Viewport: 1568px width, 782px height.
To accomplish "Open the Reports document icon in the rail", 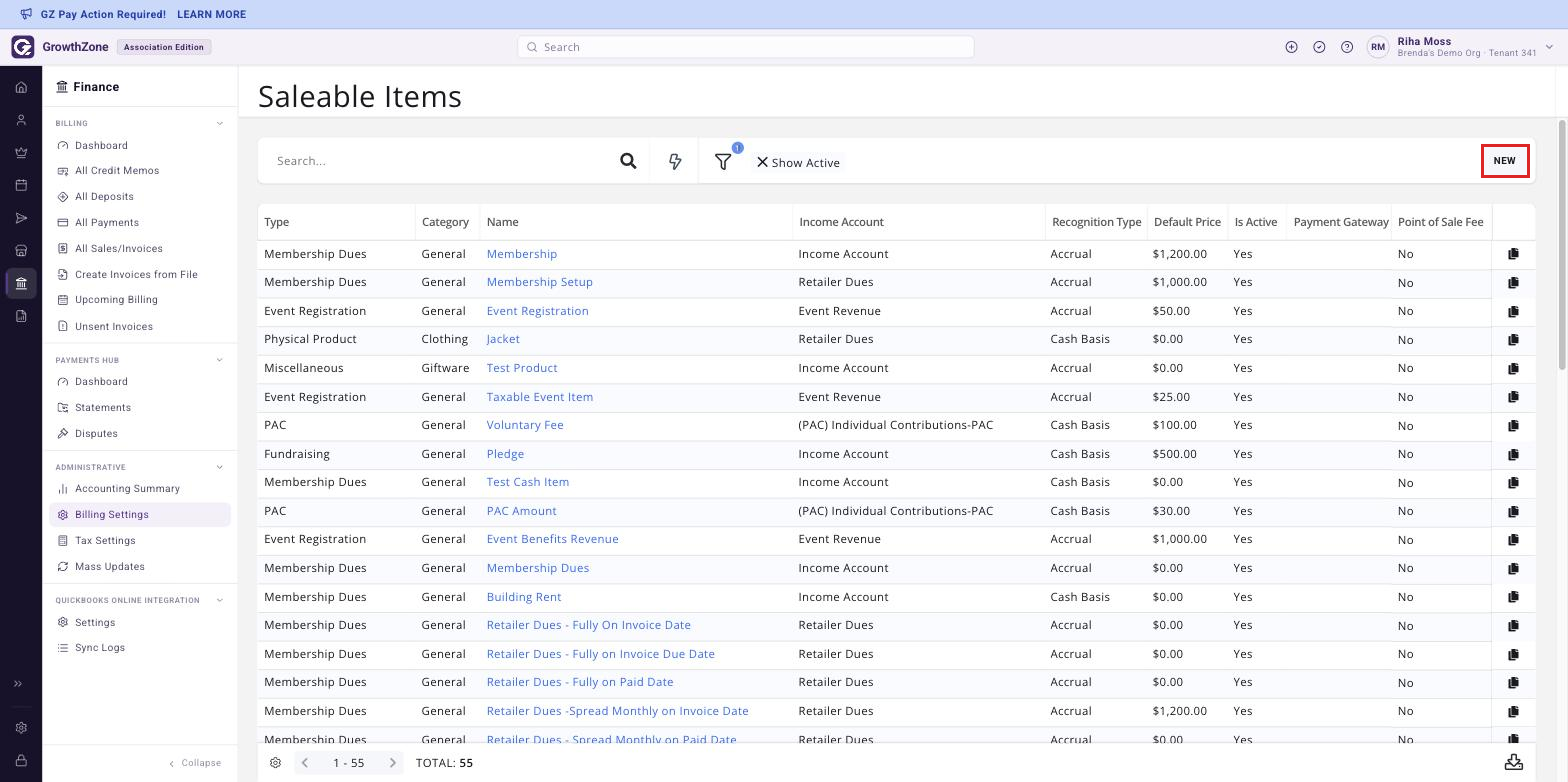I will [21, 316].
